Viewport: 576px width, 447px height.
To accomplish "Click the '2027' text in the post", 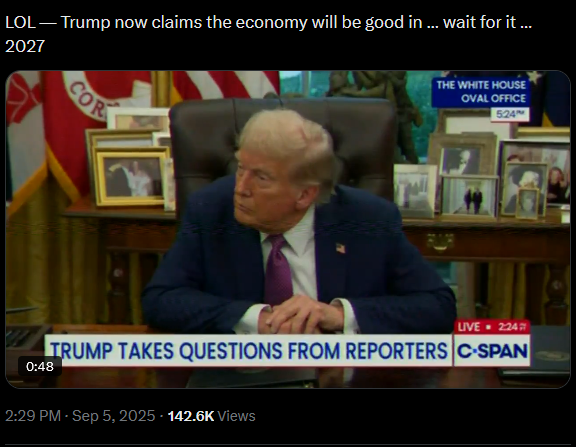I will click(x=25, y=46).
